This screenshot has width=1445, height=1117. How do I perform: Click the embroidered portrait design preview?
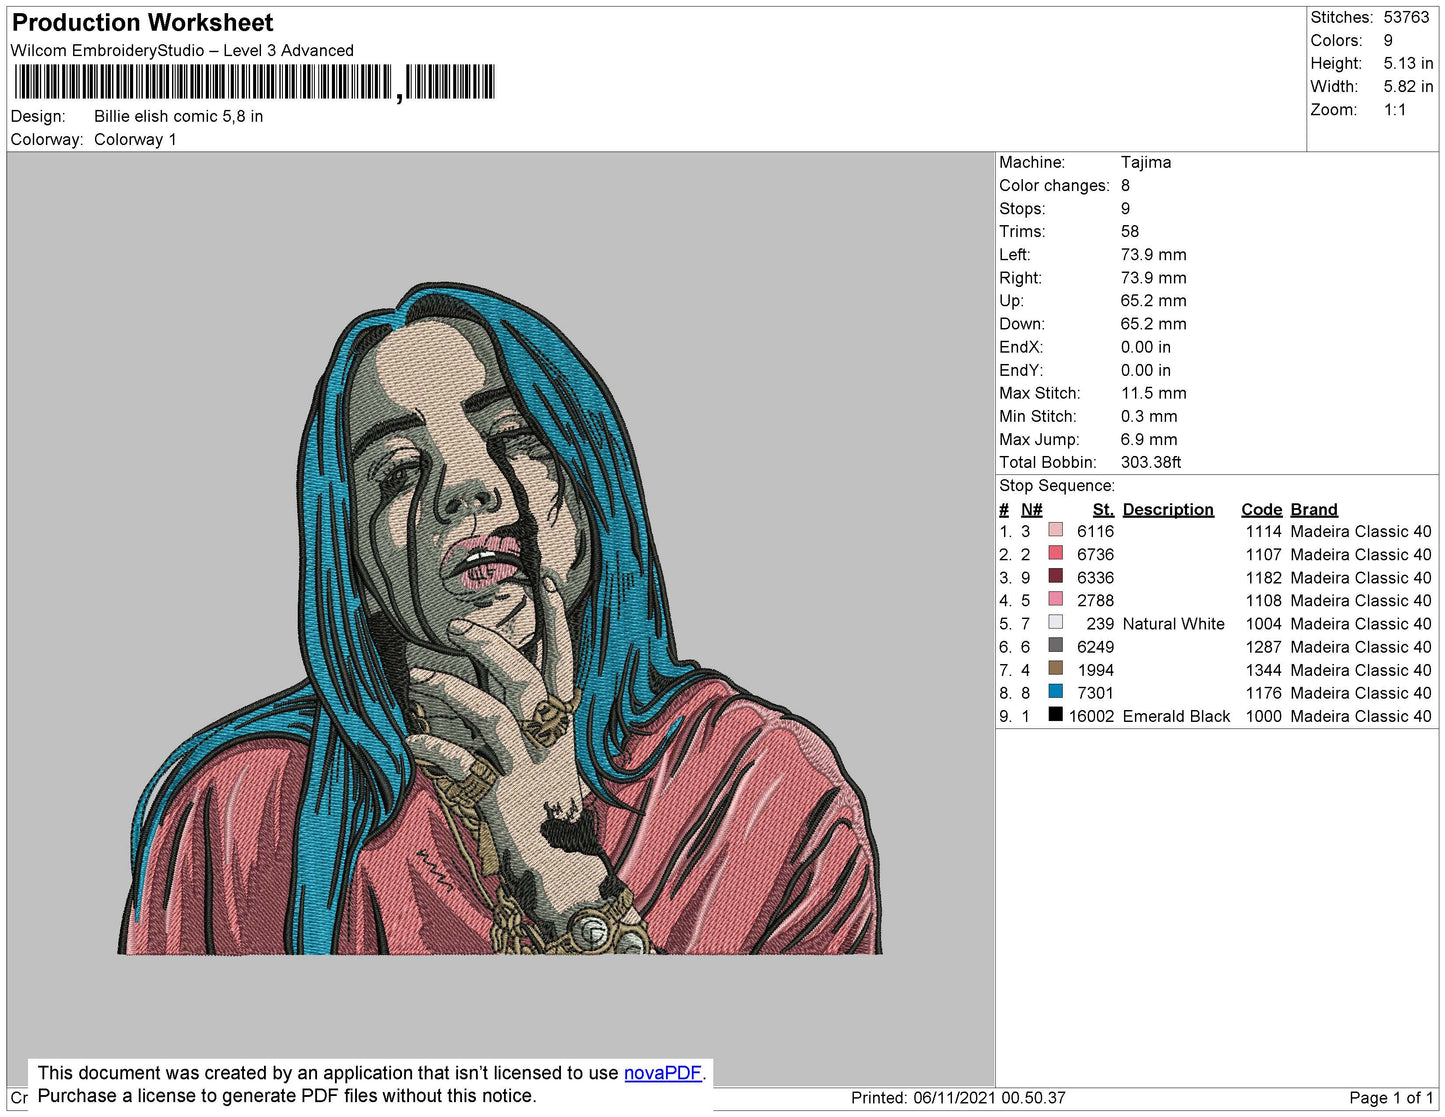point(500,618)
